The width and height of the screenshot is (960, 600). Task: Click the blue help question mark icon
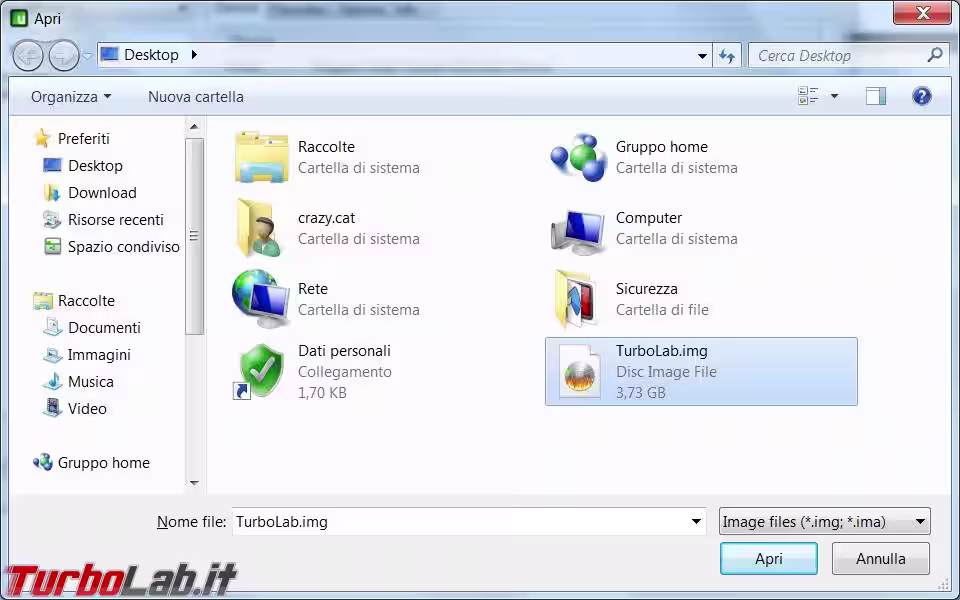coord(921,96)
